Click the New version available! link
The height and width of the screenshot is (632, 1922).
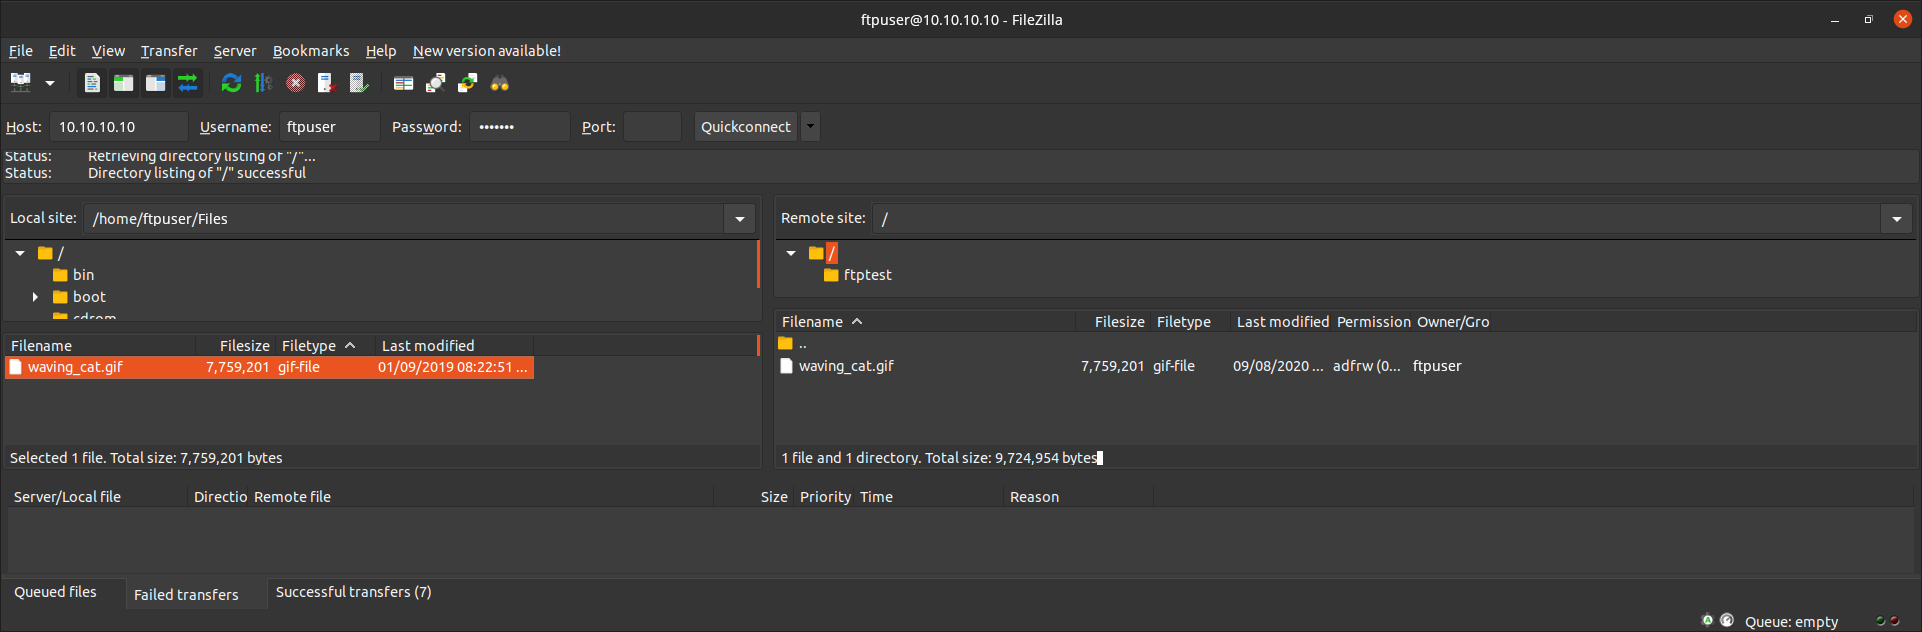486,51
